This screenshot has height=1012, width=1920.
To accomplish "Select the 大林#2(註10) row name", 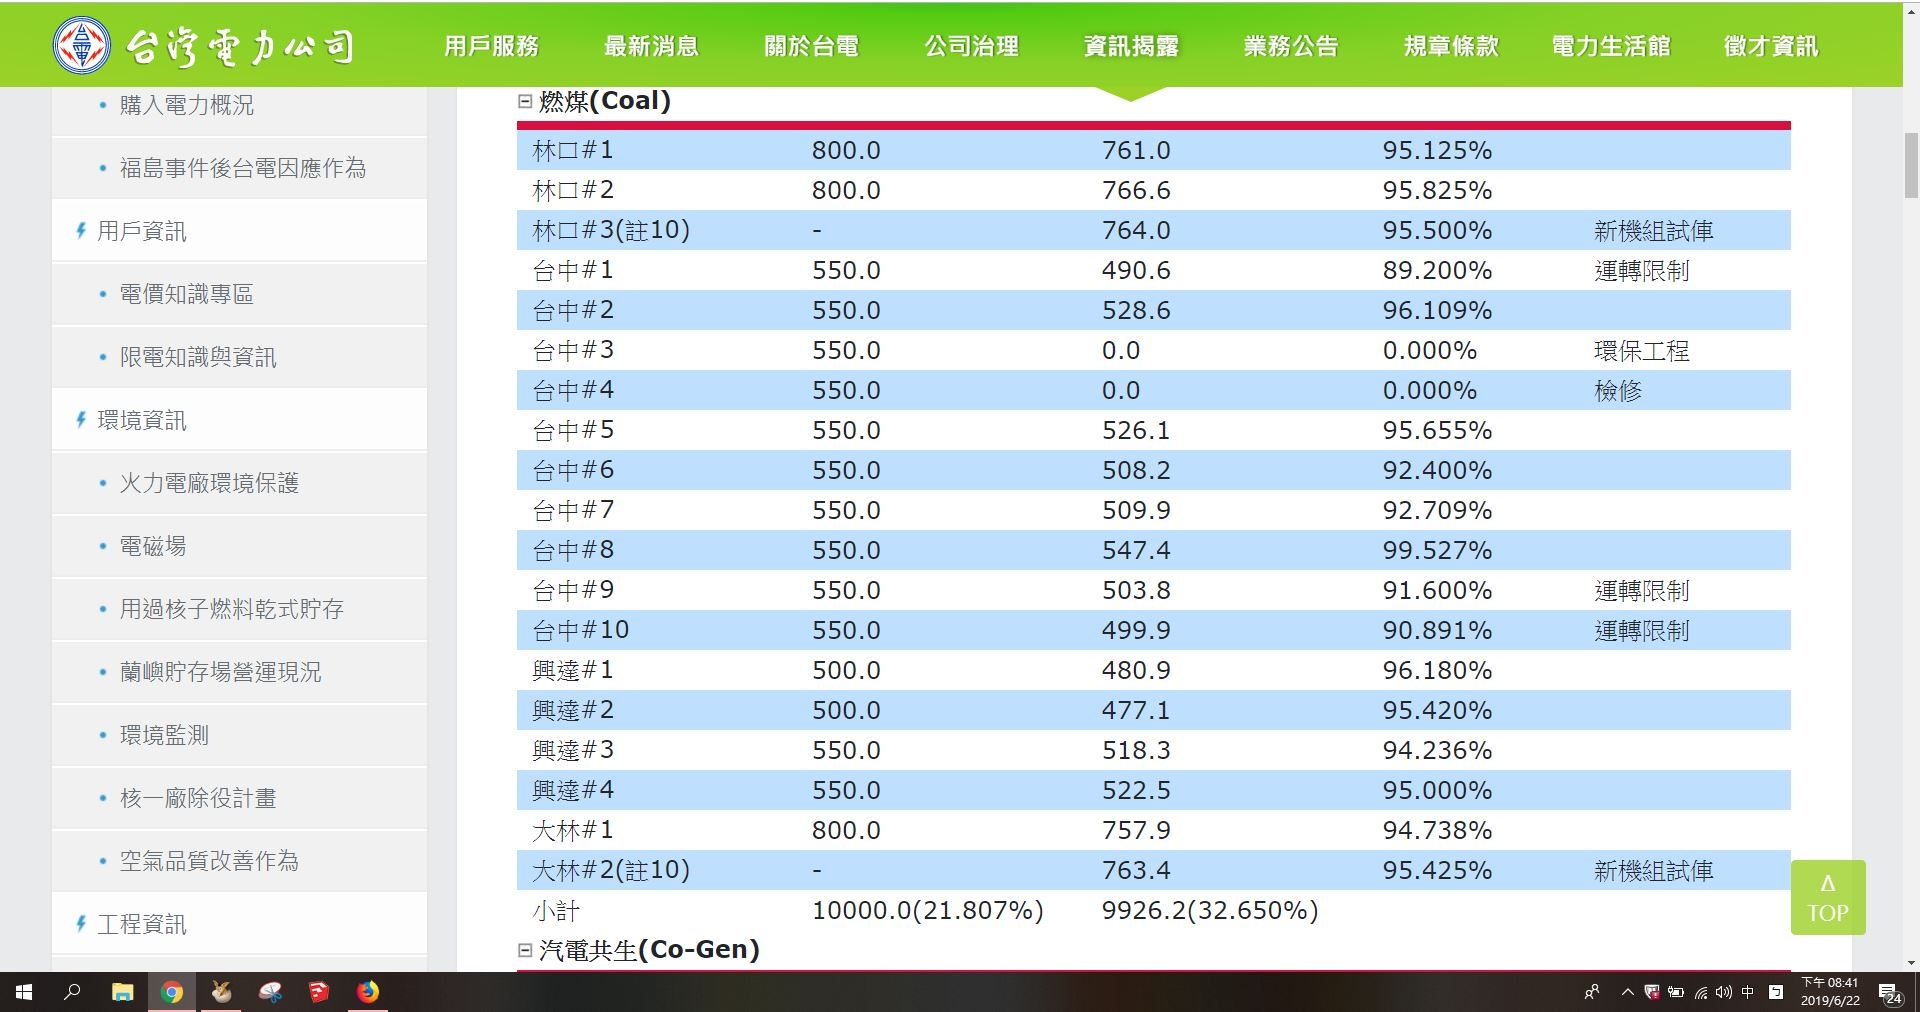I will [611, 870].
